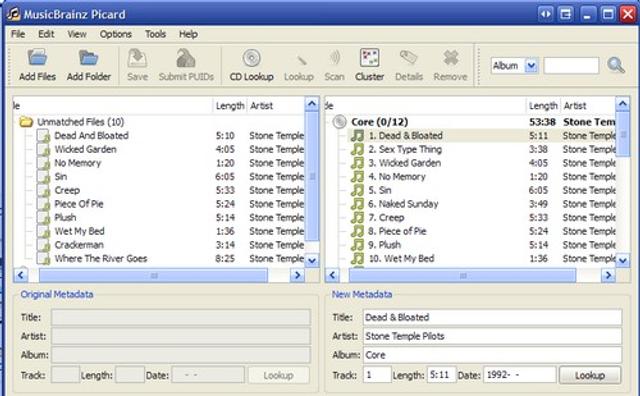Click the New Metadata Track field

pyautogui.click(x=377, y=375)
